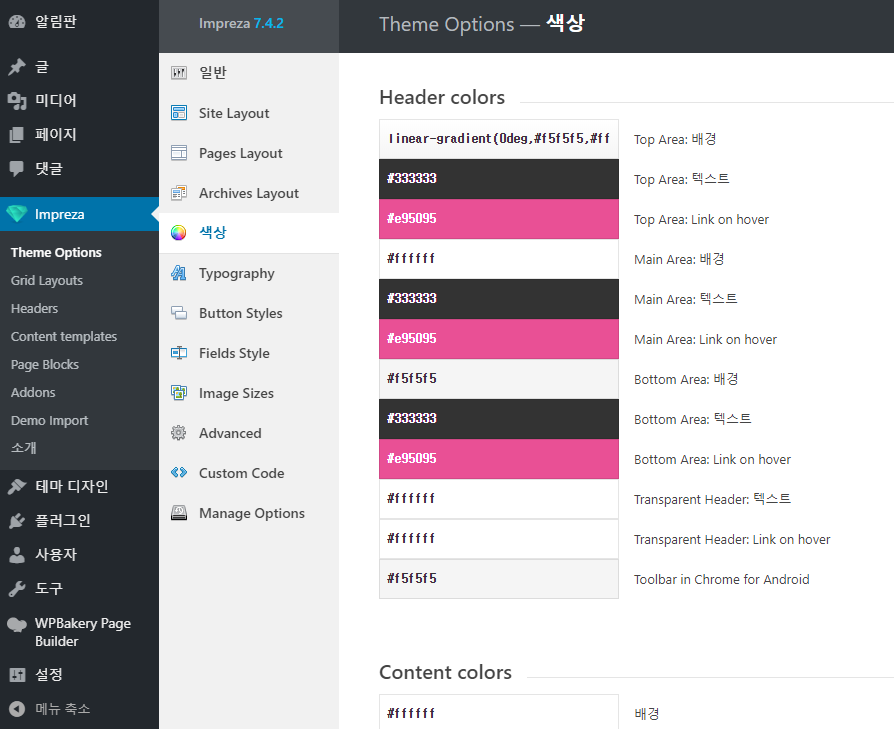Pick Bottom Area 배경 #f5f5f5 color
This screenshot has height=729, width=894.
pyautogui.click(x=499, y=379)
